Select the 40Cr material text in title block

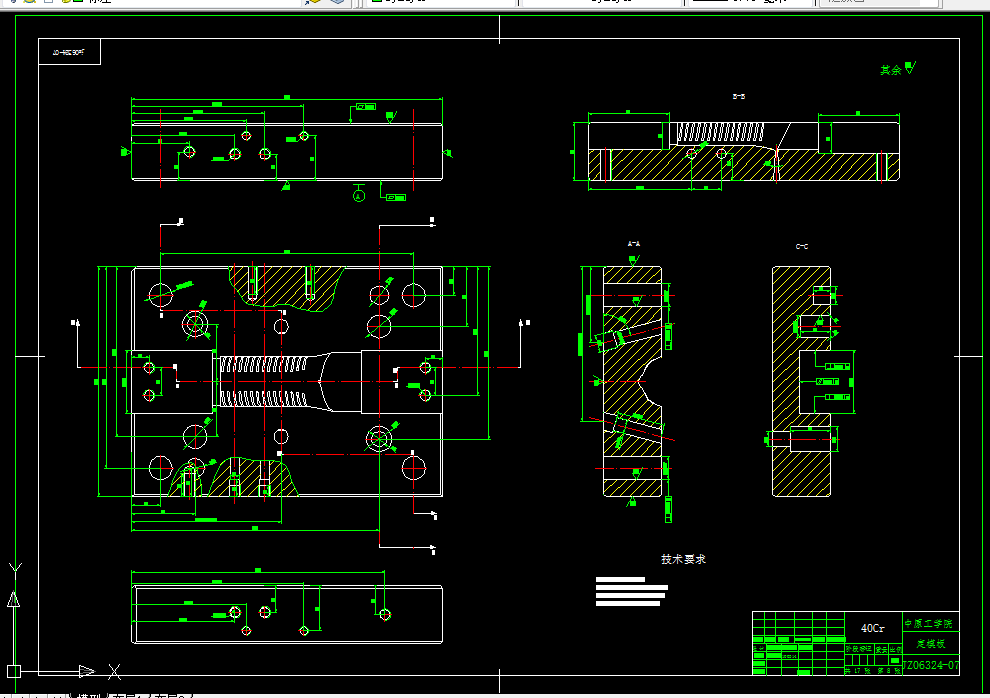873,628
